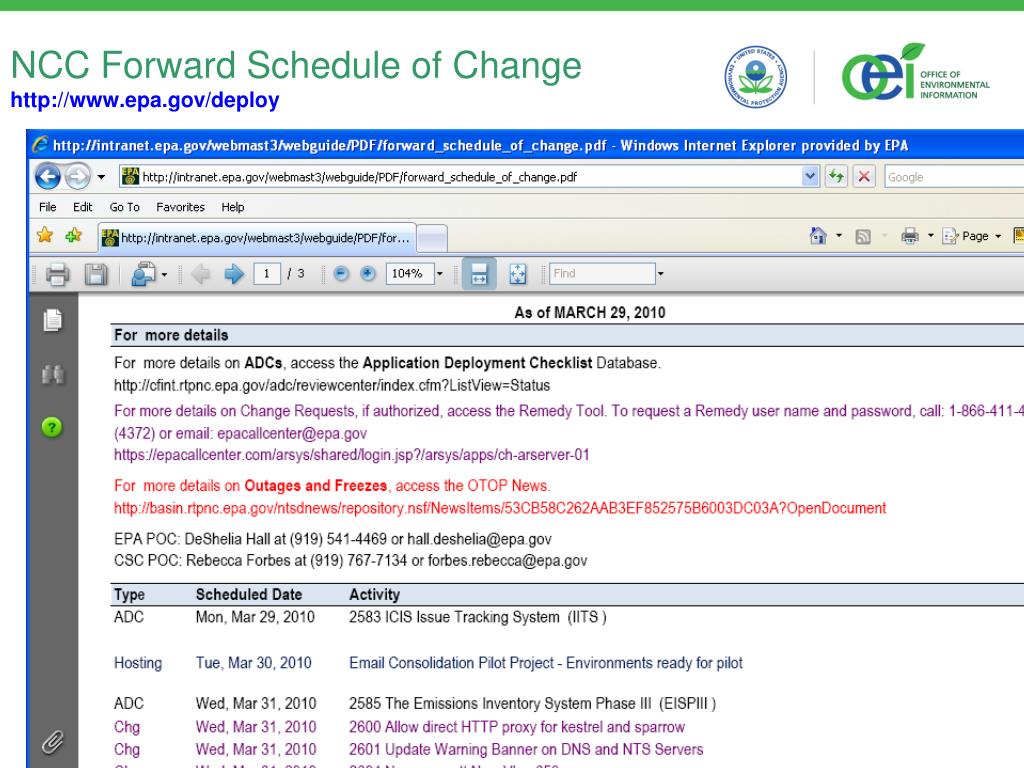
Task: Click the "Tue, Mar 30, 2010" date cell
Action: coord(253,663)
